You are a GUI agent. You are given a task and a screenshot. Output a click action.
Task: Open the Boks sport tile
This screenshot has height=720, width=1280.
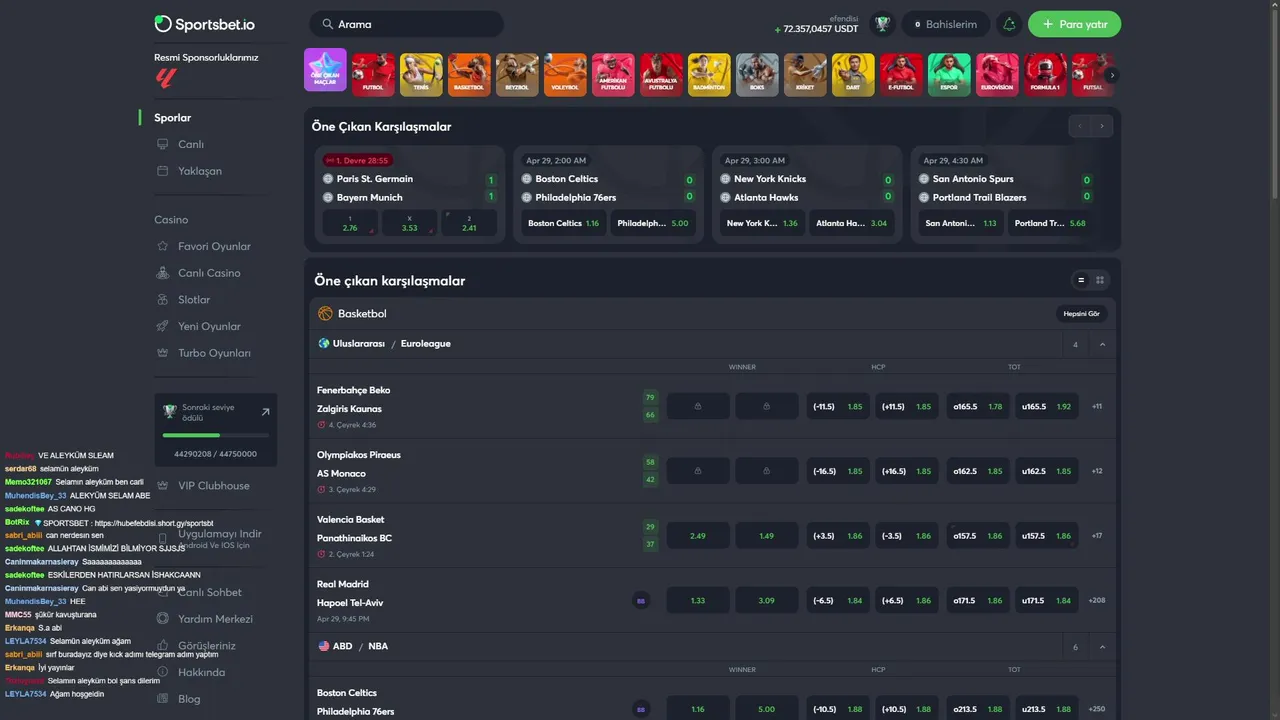pos(757,74)
